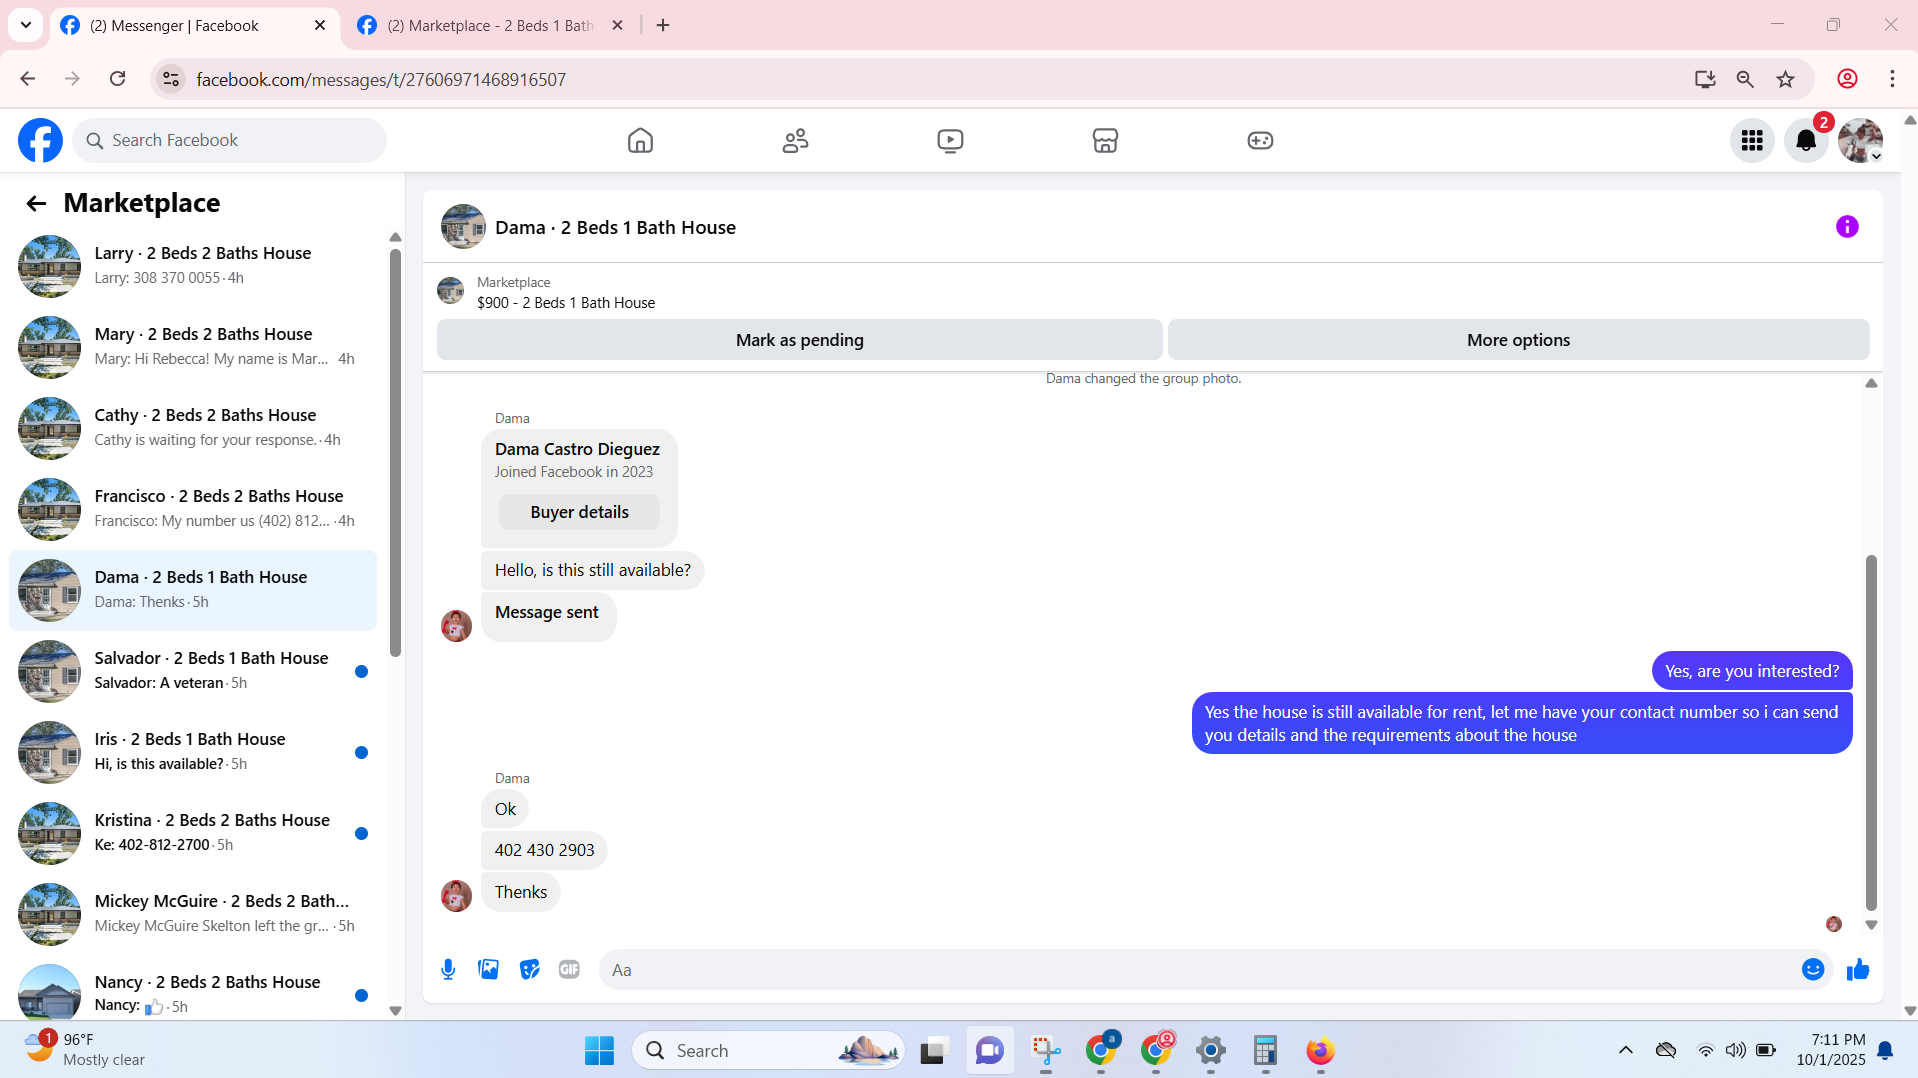
Task: Open the Marketplace storefront icon
Action: pyautogui.click(x=1105, y=141)
